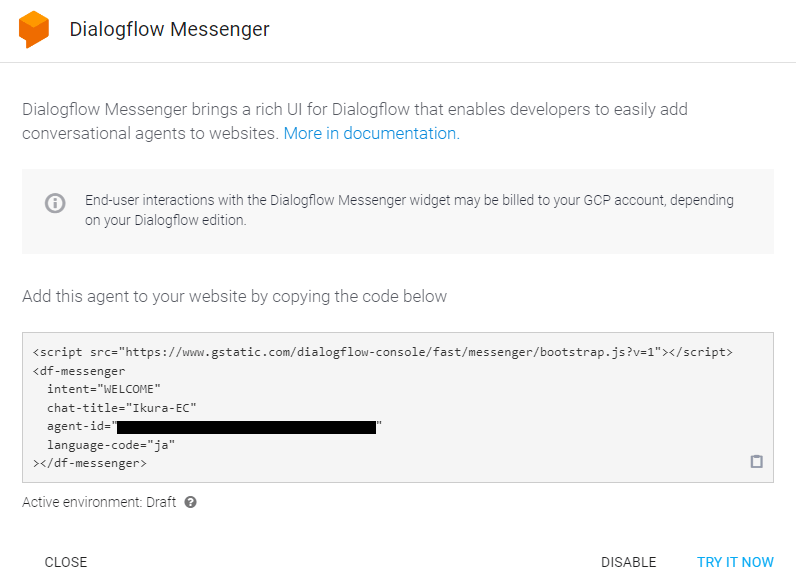The image size is (796, 588).
Task: Close the Dialogflow Messenger dialog
Action: point(66,562)
